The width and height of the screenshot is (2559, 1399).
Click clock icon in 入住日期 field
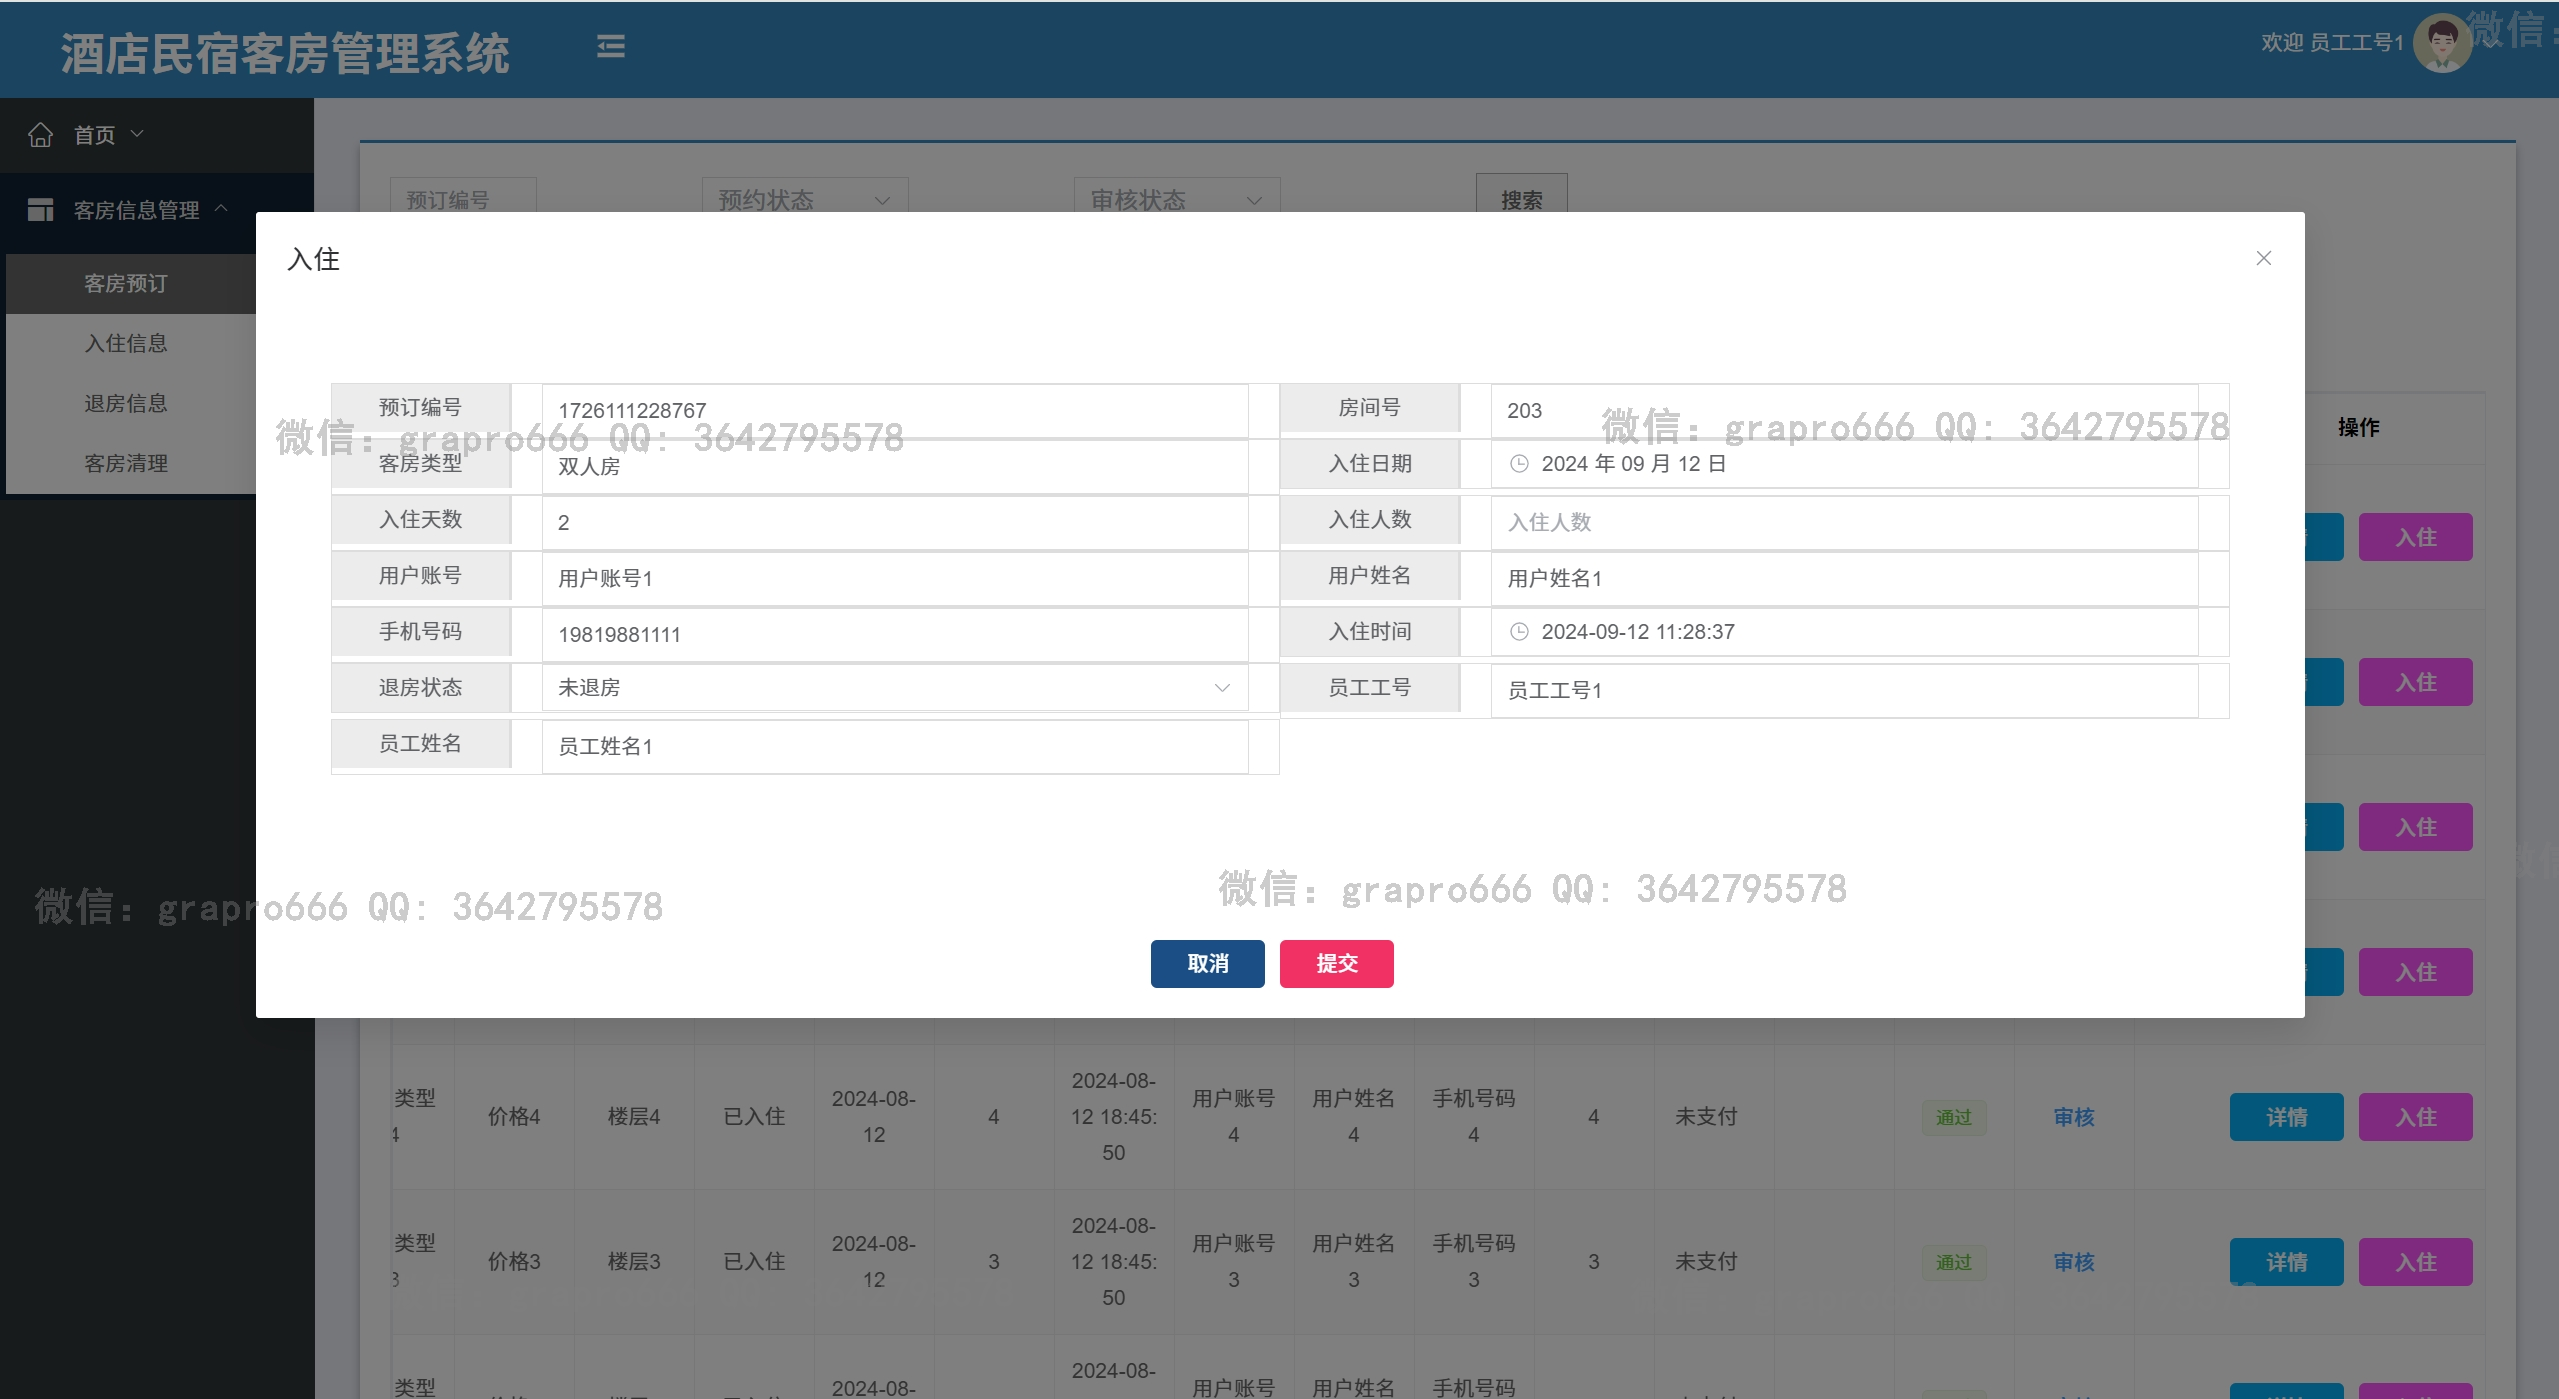(1519, 463)
